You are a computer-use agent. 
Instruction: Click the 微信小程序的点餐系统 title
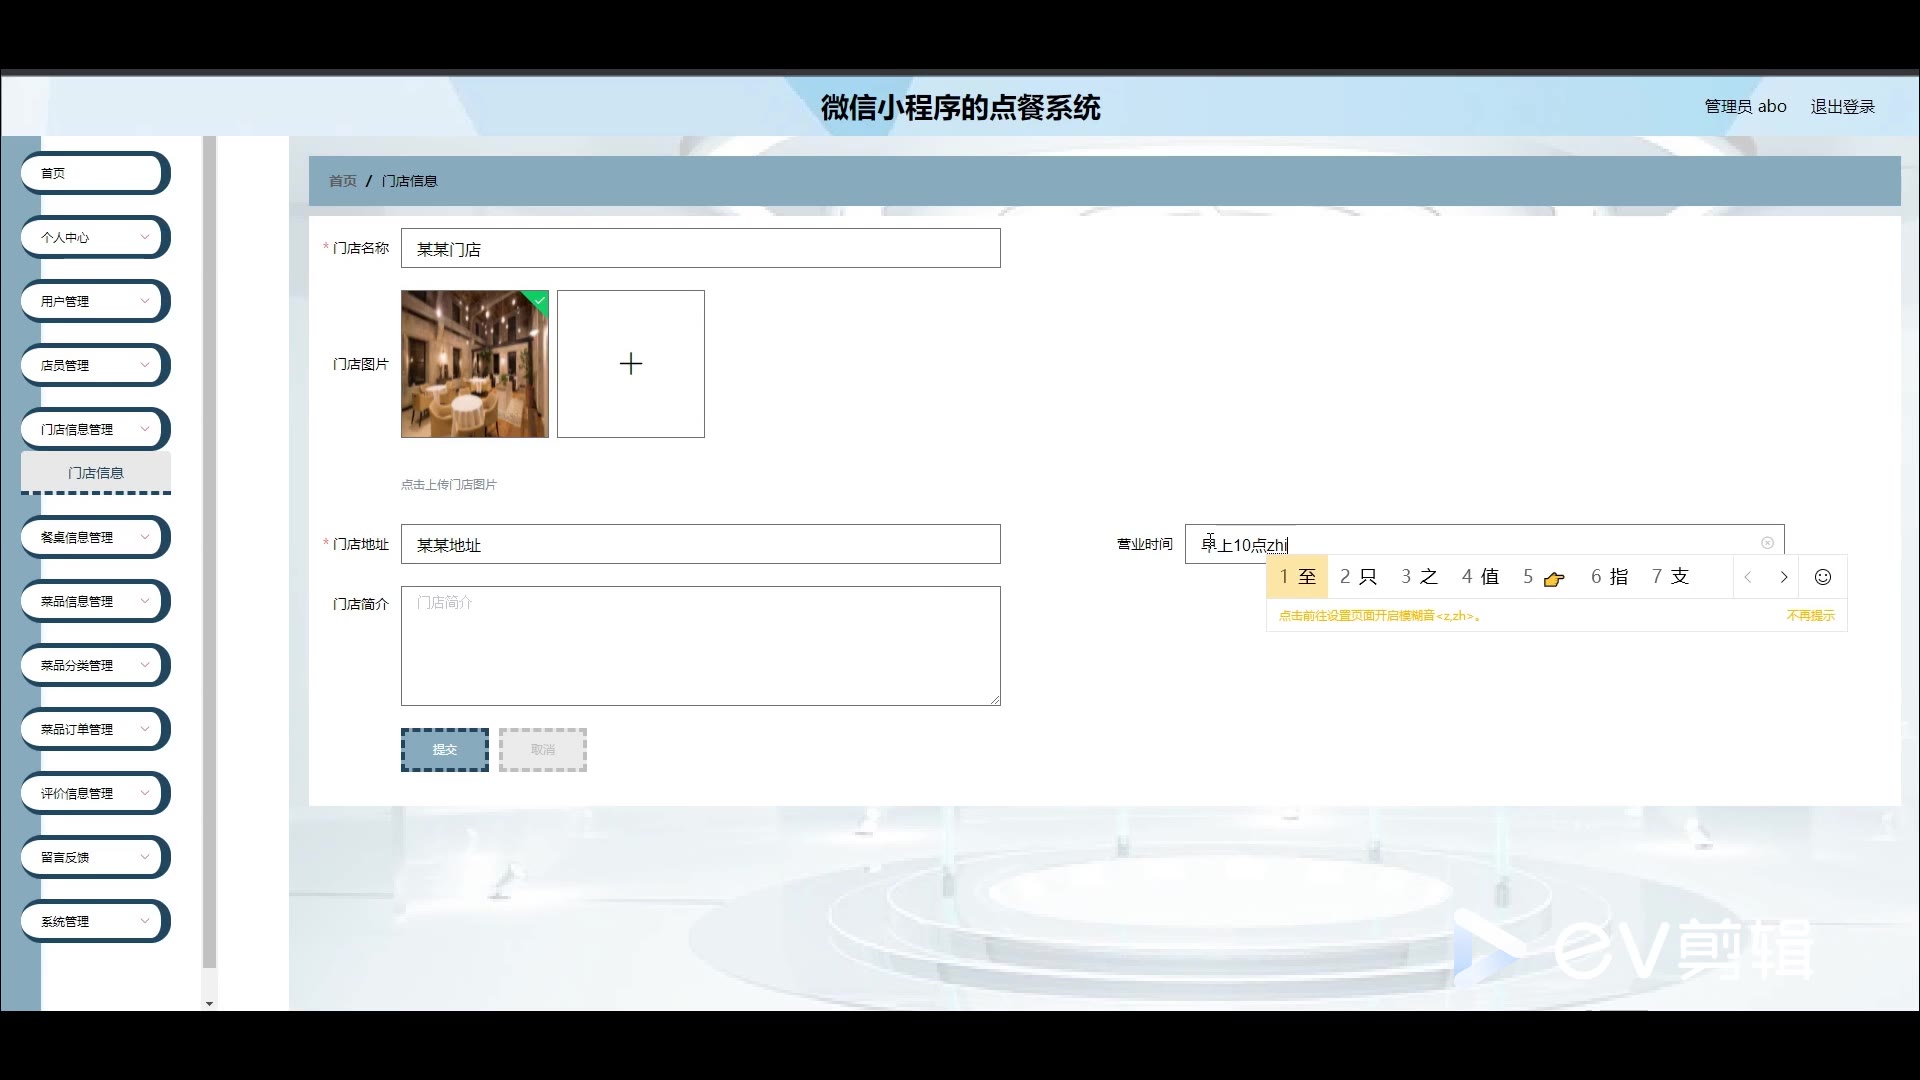point(960,107)
